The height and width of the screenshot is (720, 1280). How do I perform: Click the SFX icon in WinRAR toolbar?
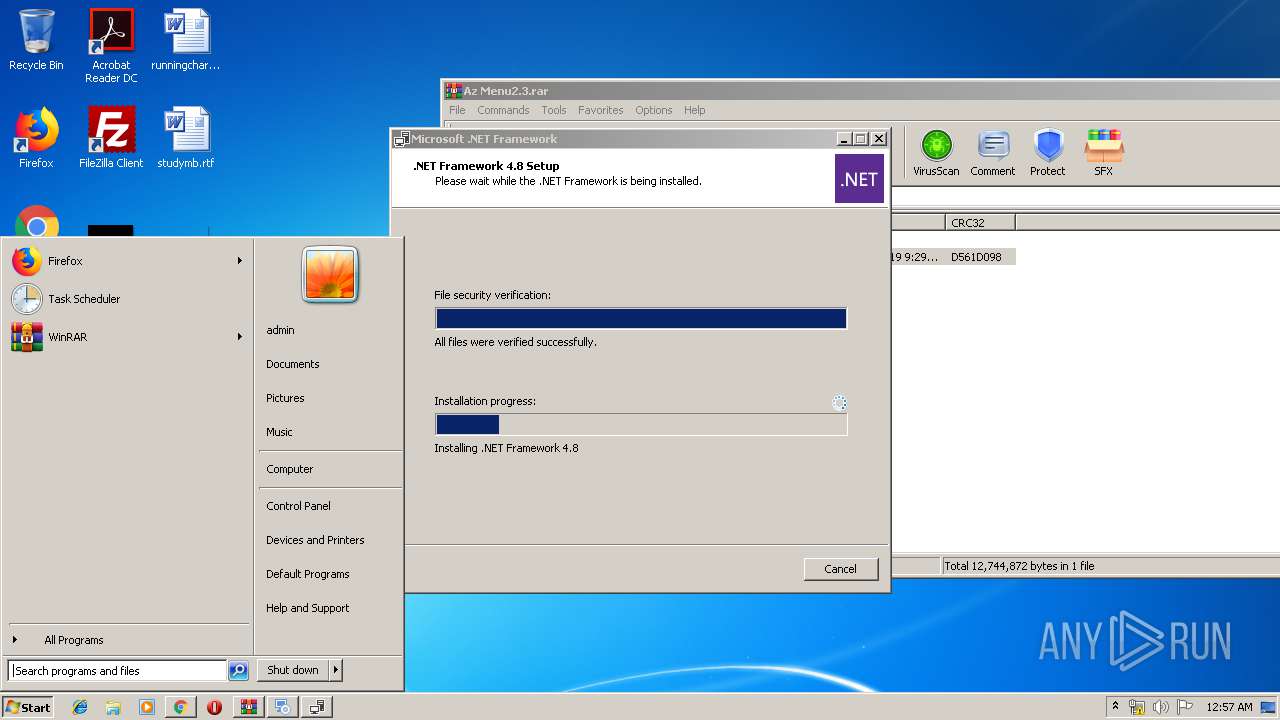[1103, 153]
